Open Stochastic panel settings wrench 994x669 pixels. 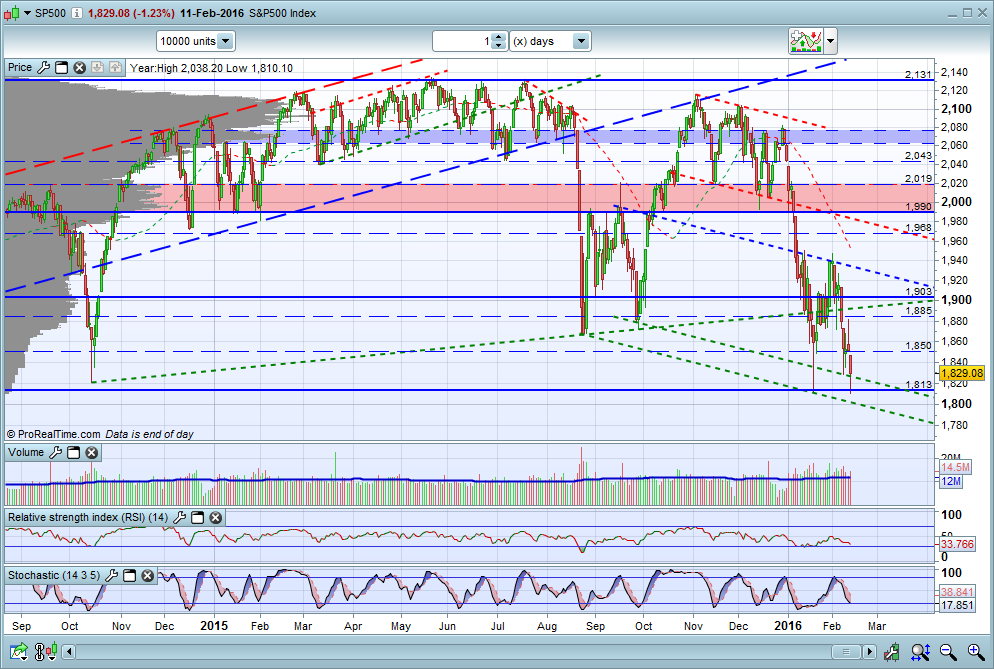point(111,575)
